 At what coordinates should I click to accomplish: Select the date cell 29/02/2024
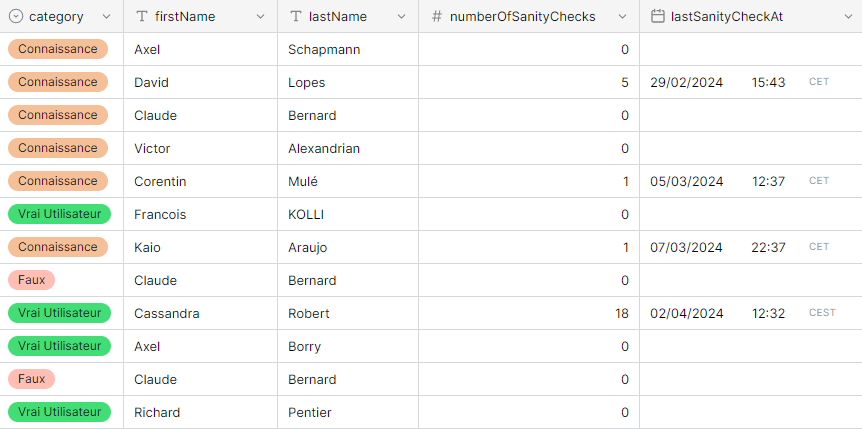(x=686, y=82)
